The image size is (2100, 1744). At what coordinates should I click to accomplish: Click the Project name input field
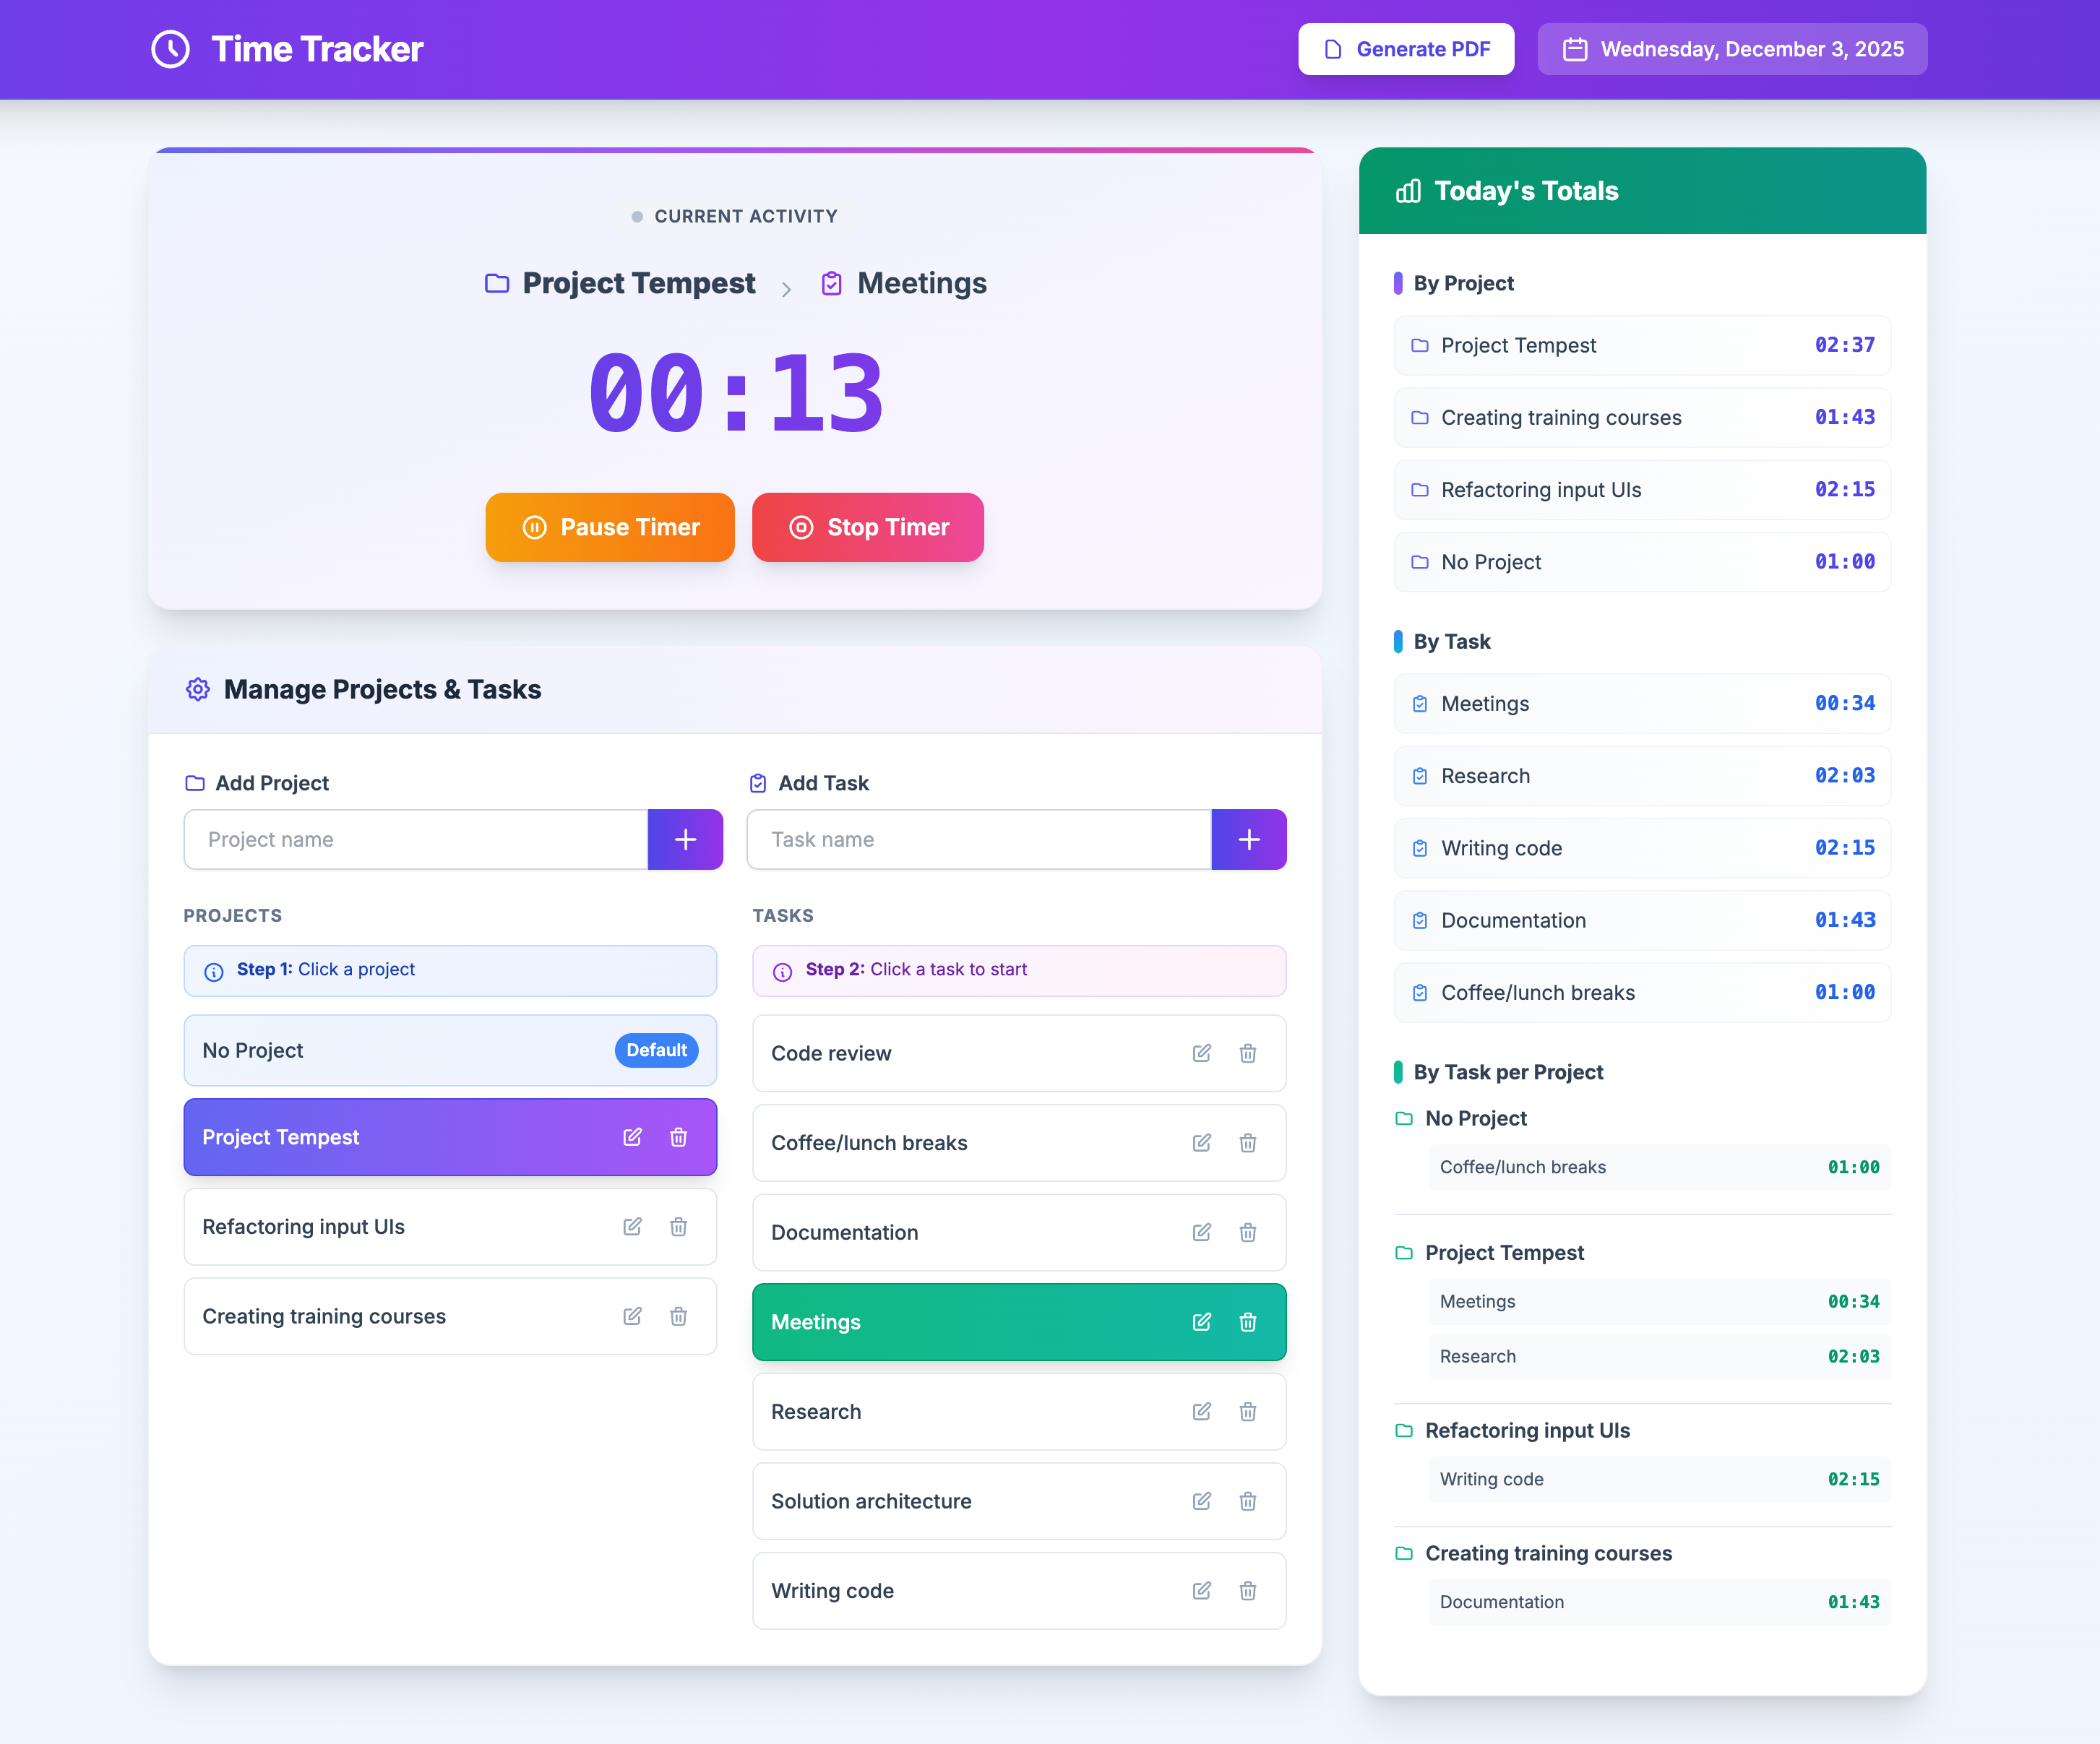tap(414, 839)
